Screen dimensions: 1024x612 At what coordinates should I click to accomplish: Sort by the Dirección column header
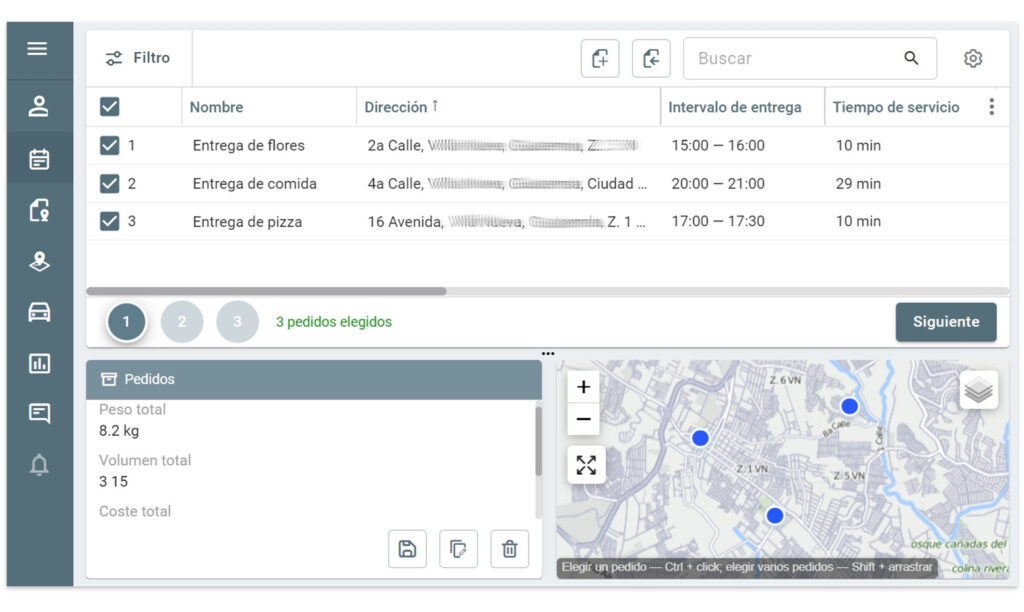coord(396,107)
